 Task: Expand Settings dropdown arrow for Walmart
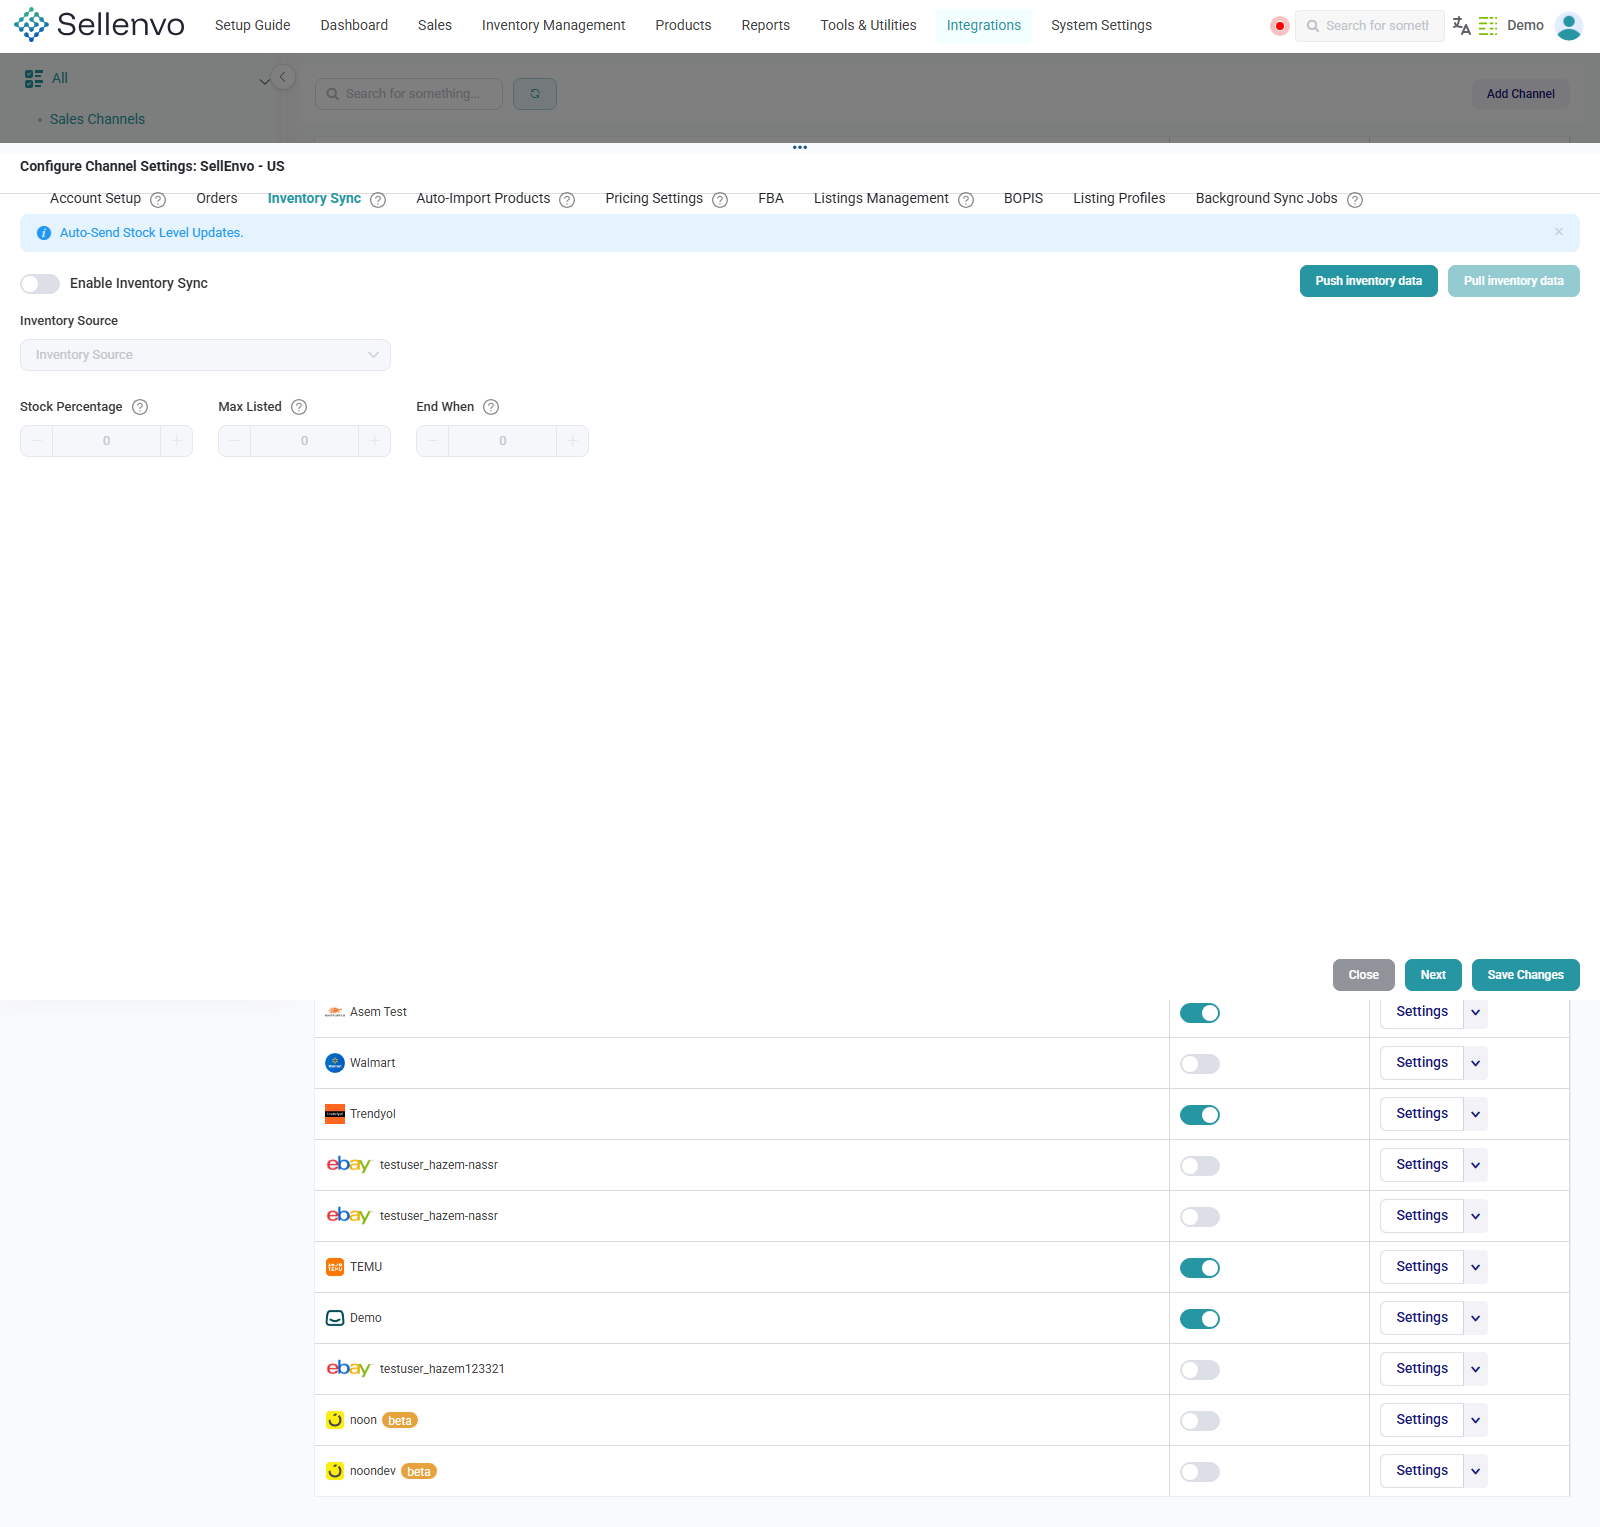click(1475, 1063)
